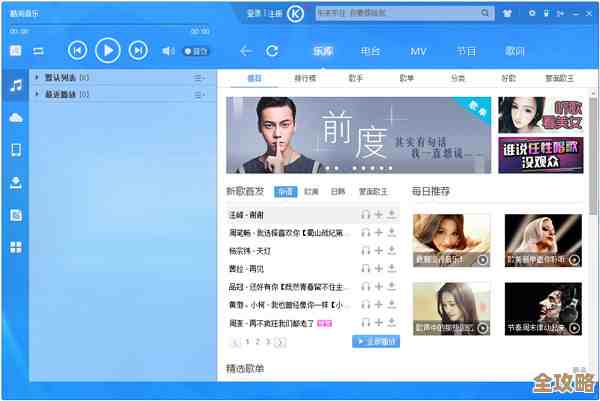Click the sidebar icon below the download icon
Image resolution: width=600 pixels, height=401 pixels.
[16, 215]
